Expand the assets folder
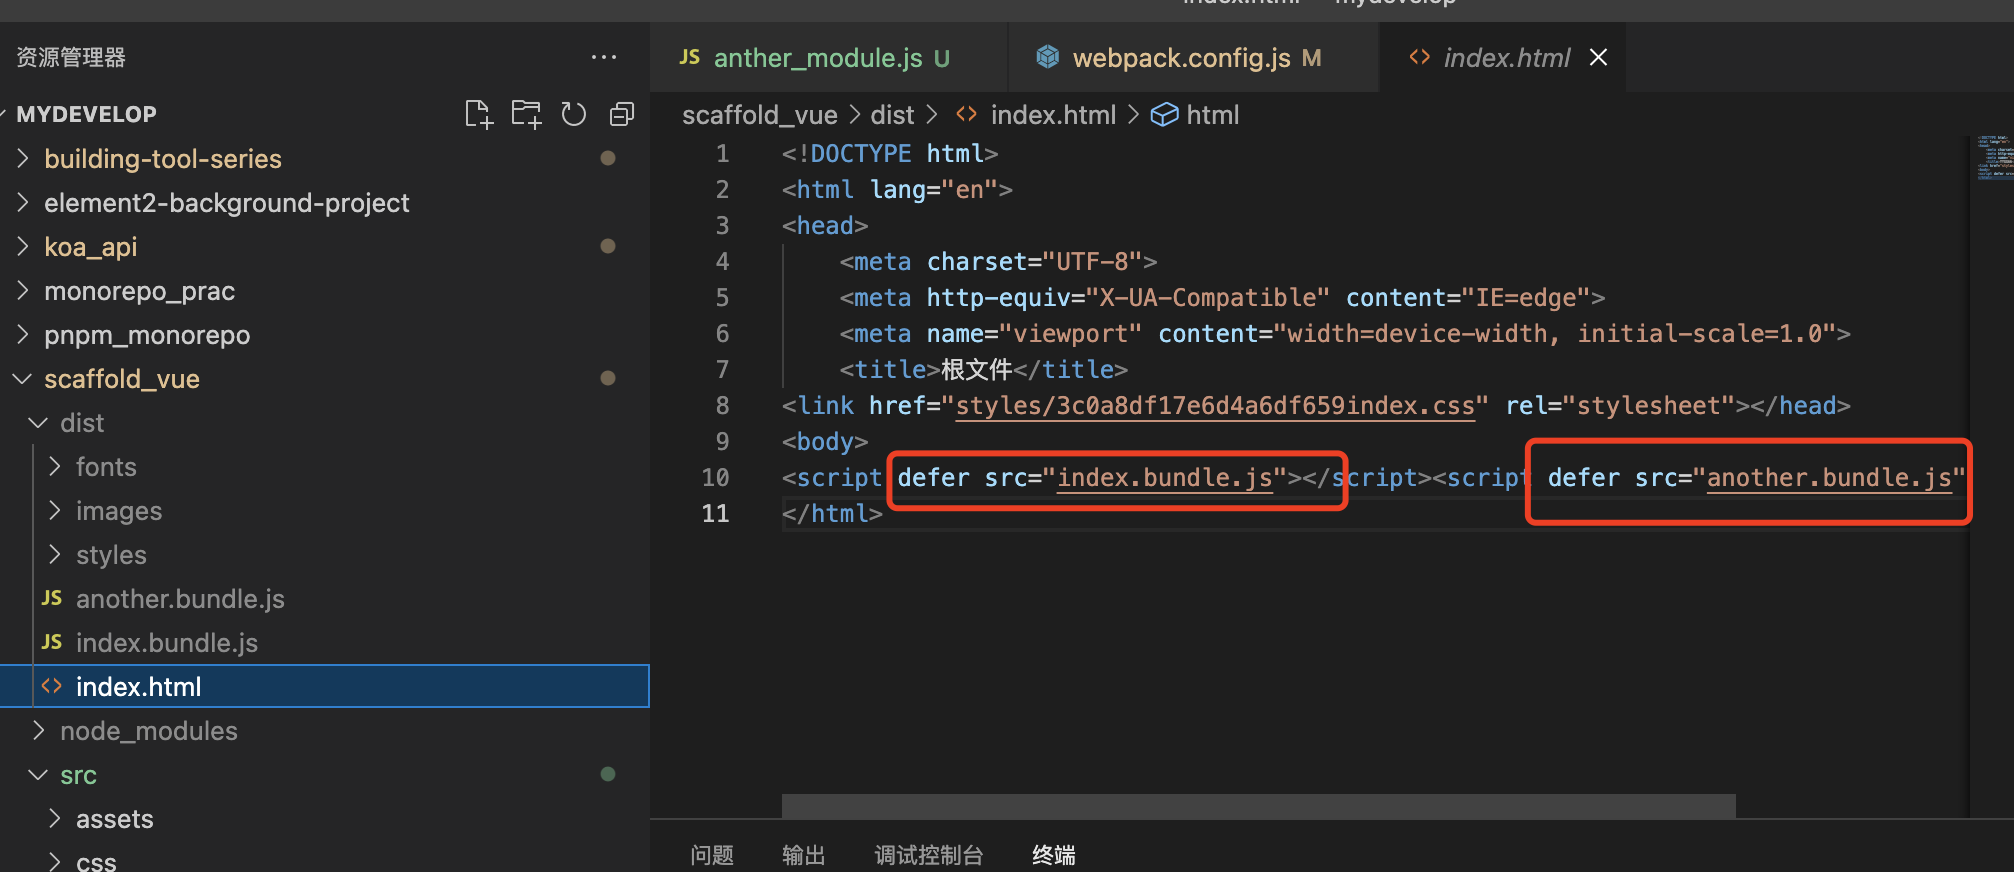Screen dimensions: 2014x872 (x=325, y=818)
